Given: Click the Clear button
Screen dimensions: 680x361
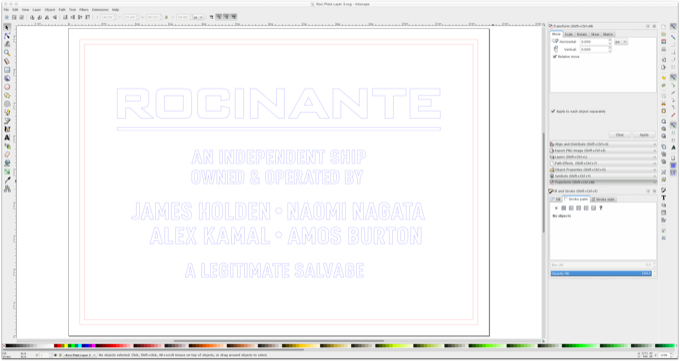Looking at the screenshot, I should pos(620,135).
